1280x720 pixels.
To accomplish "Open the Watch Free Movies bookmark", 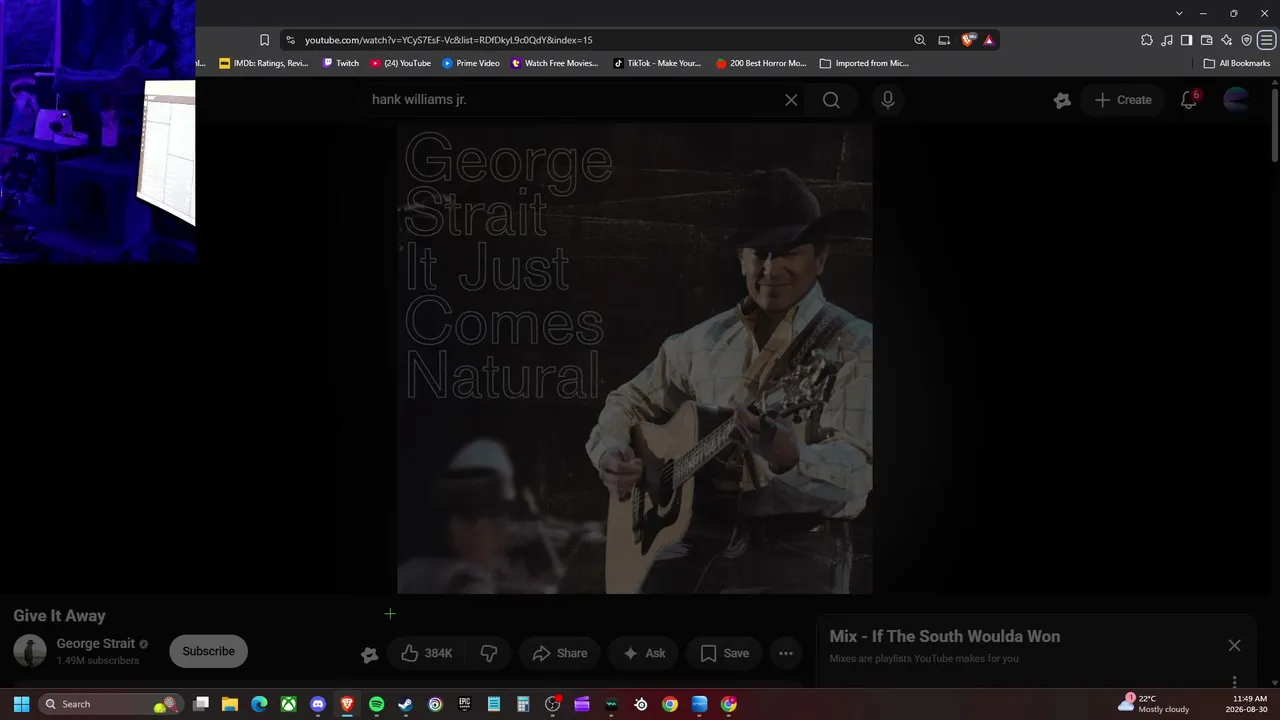I will pos(555,63).
